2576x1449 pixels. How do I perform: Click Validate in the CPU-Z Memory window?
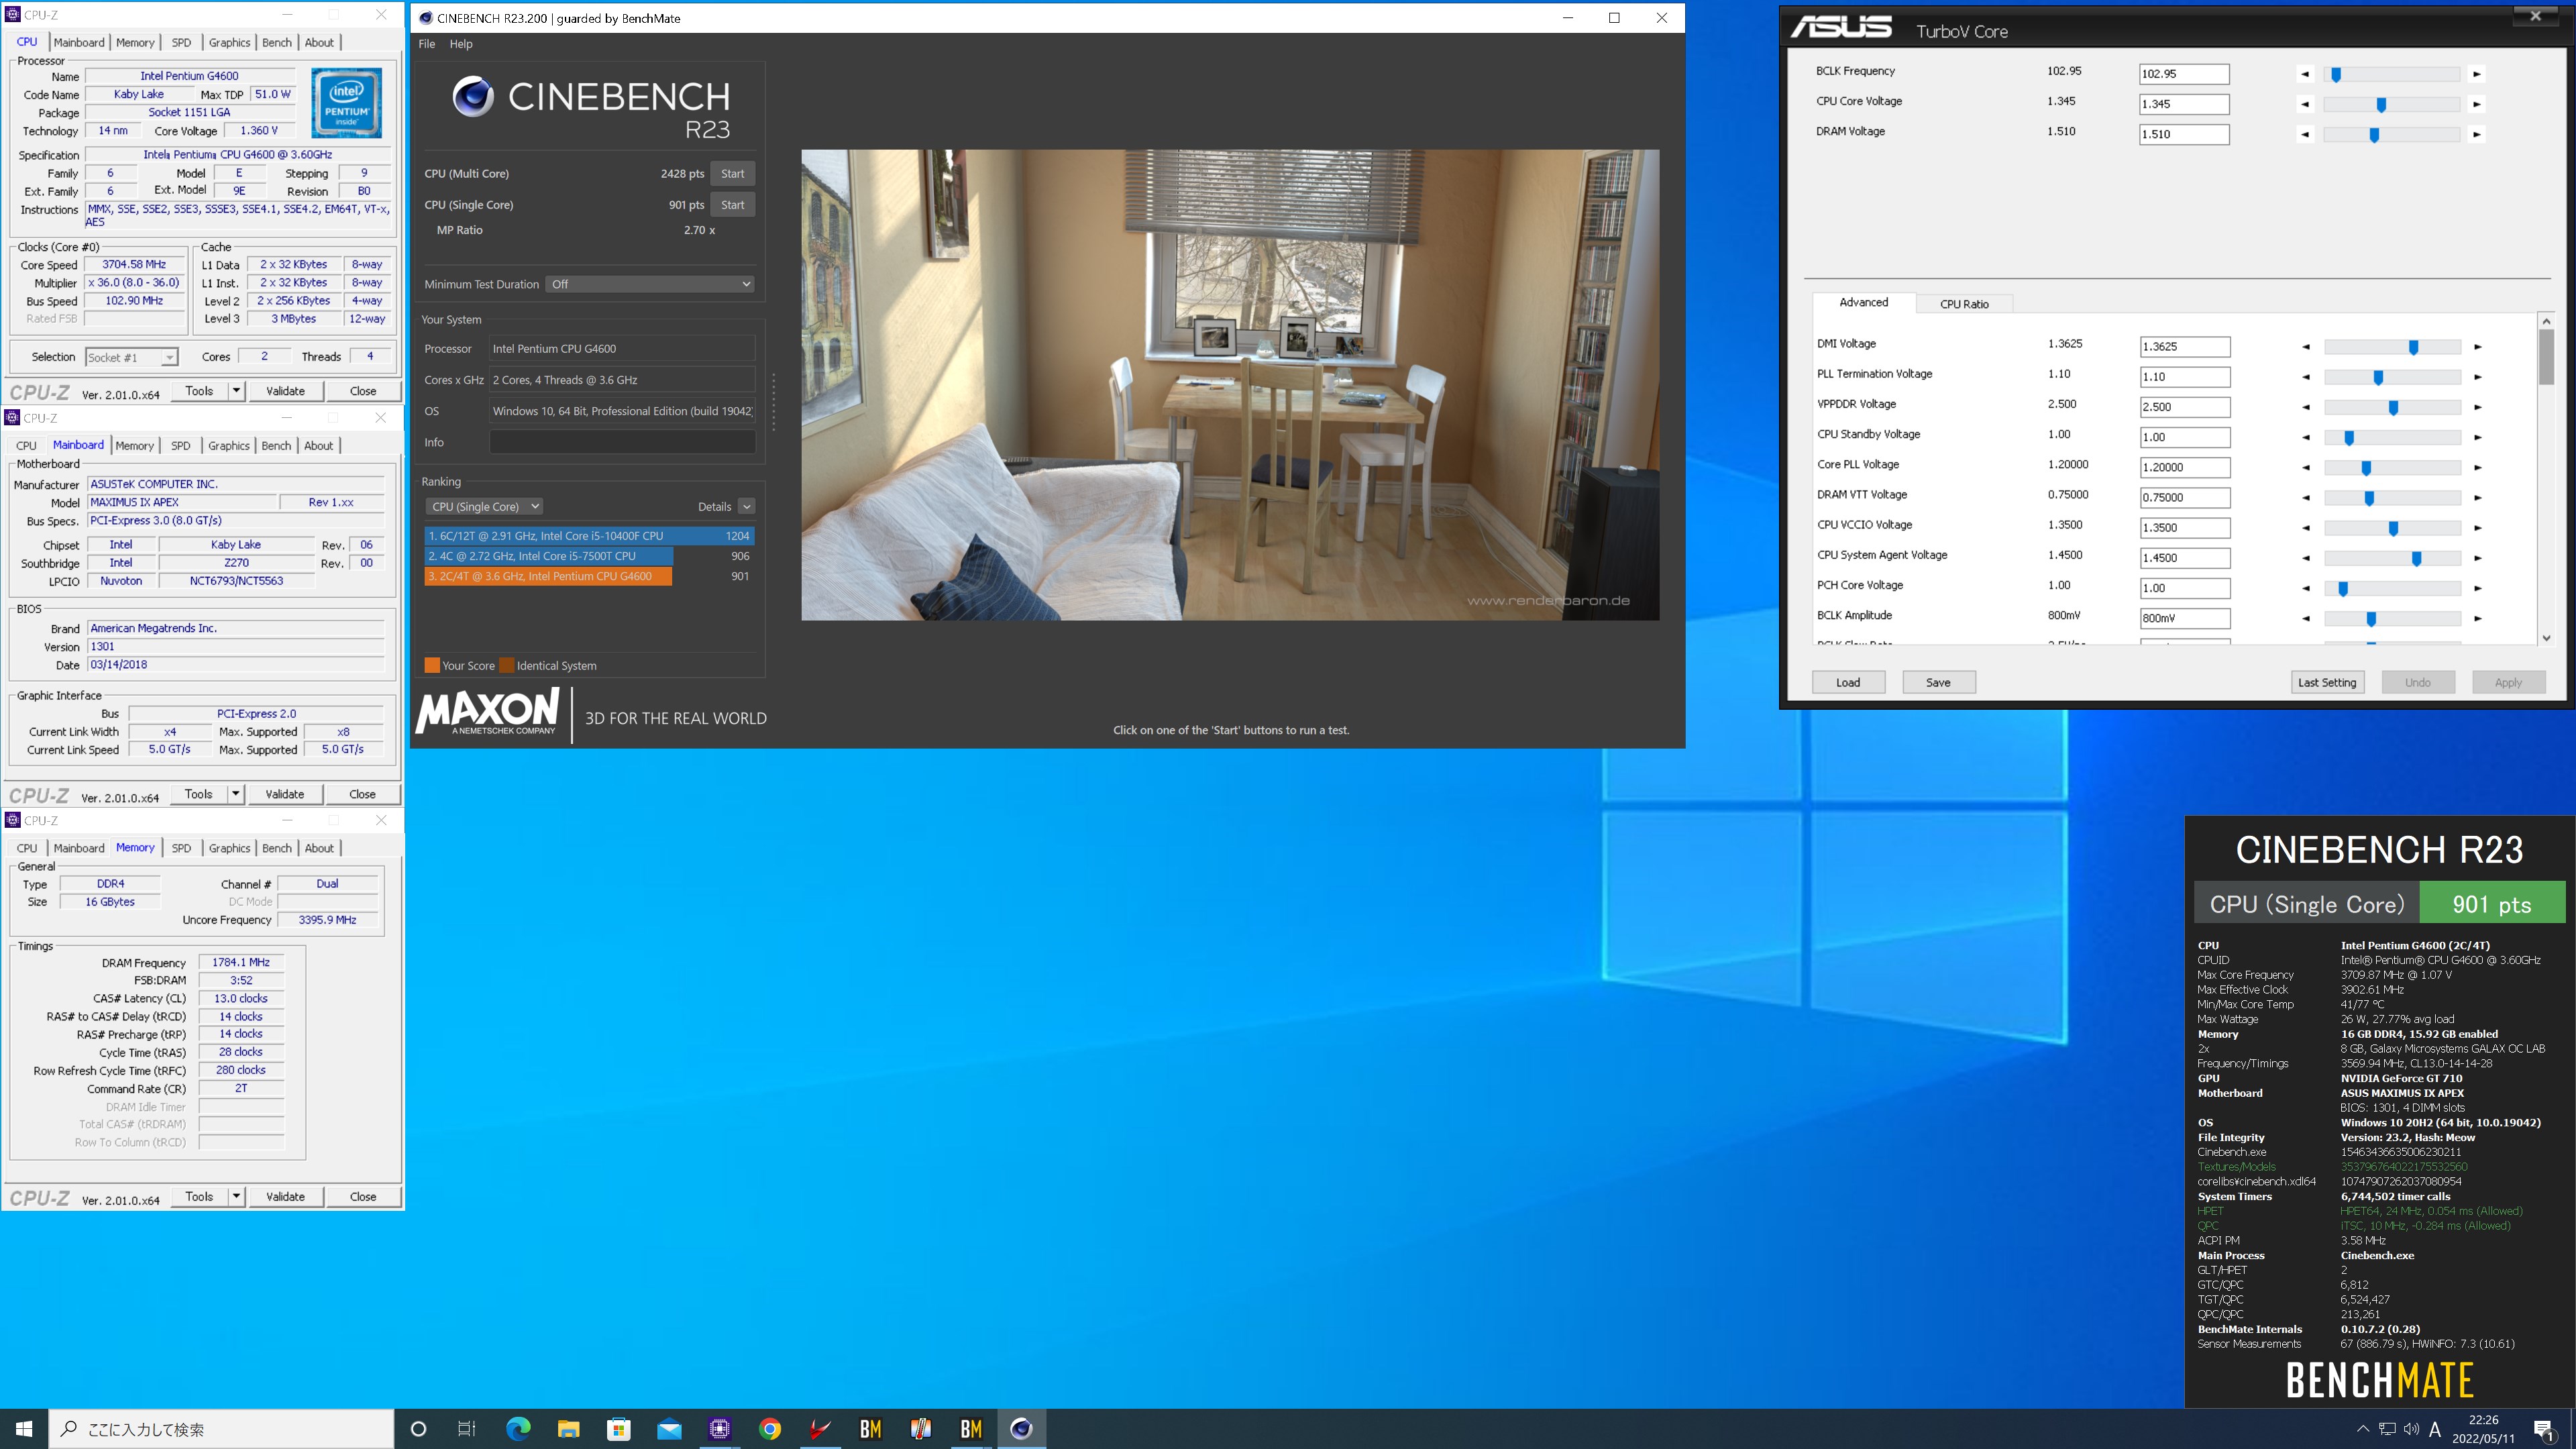pyautogui.click(x=285, y=1196)
